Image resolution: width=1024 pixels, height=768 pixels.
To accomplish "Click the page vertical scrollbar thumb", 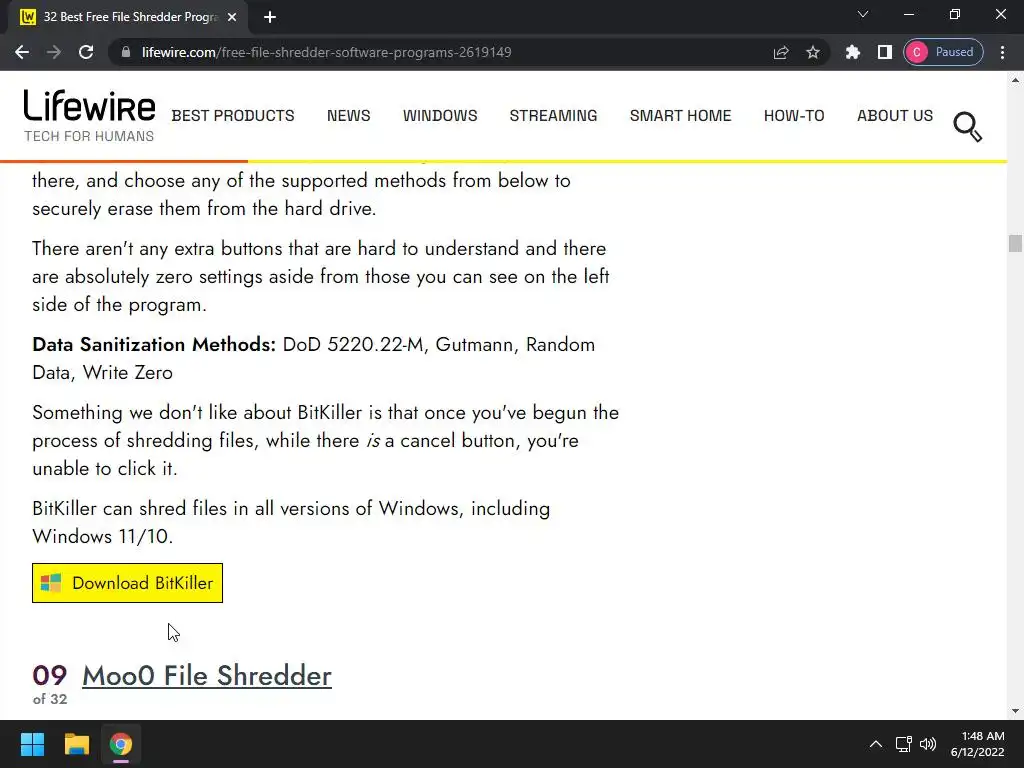I will 1015,244.
